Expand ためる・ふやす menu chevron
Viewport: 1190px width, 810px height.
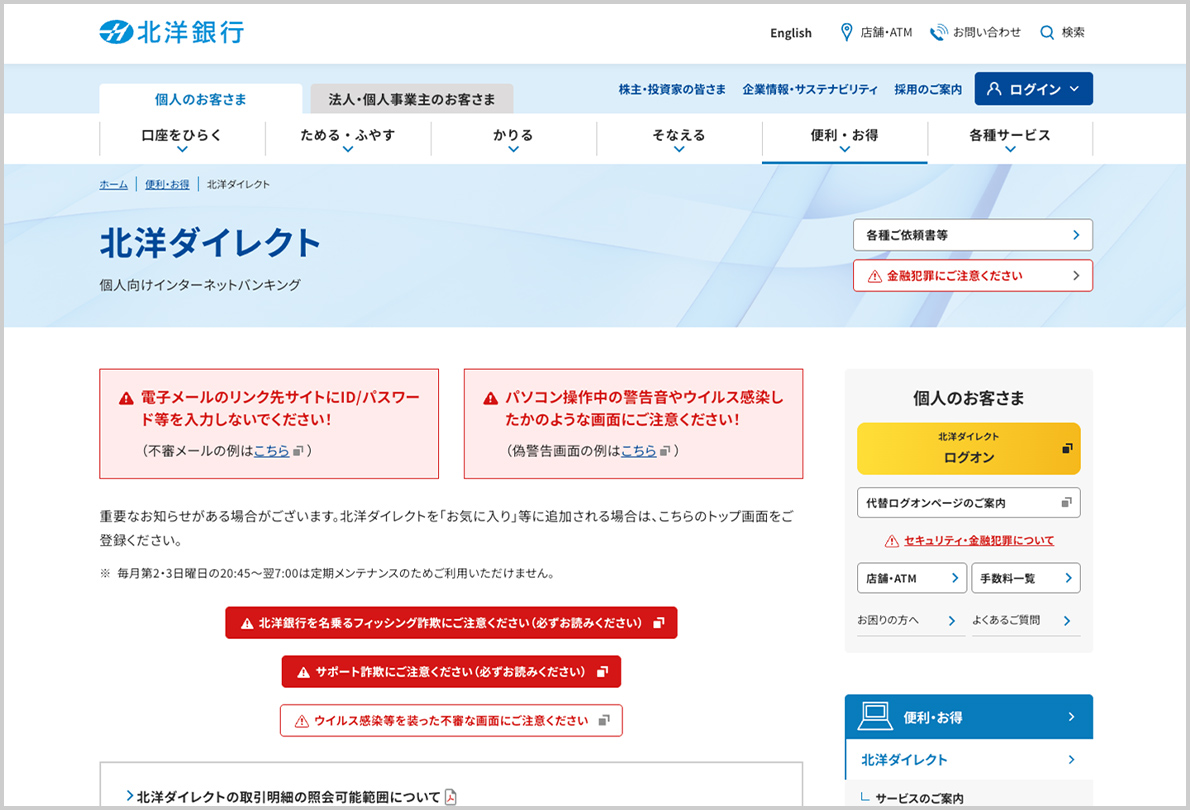coord(348,150)
